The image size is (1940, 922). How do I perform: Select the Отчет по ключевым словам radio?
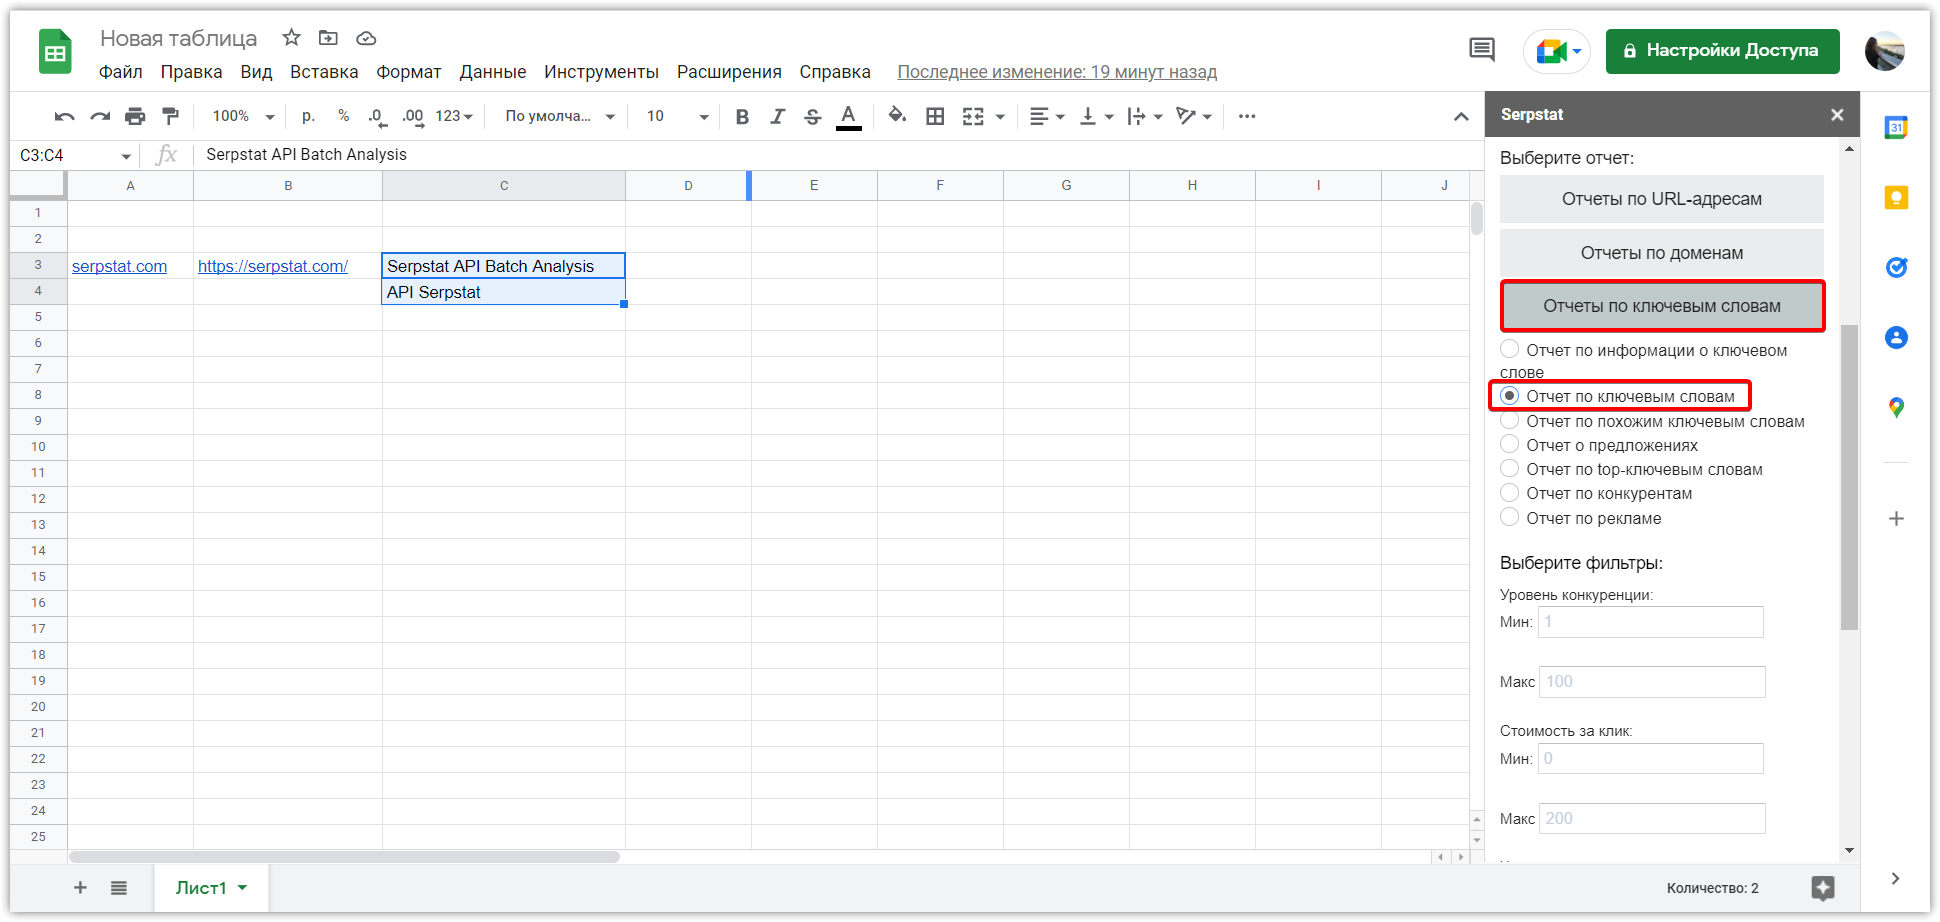click(x=1510, y=396)
